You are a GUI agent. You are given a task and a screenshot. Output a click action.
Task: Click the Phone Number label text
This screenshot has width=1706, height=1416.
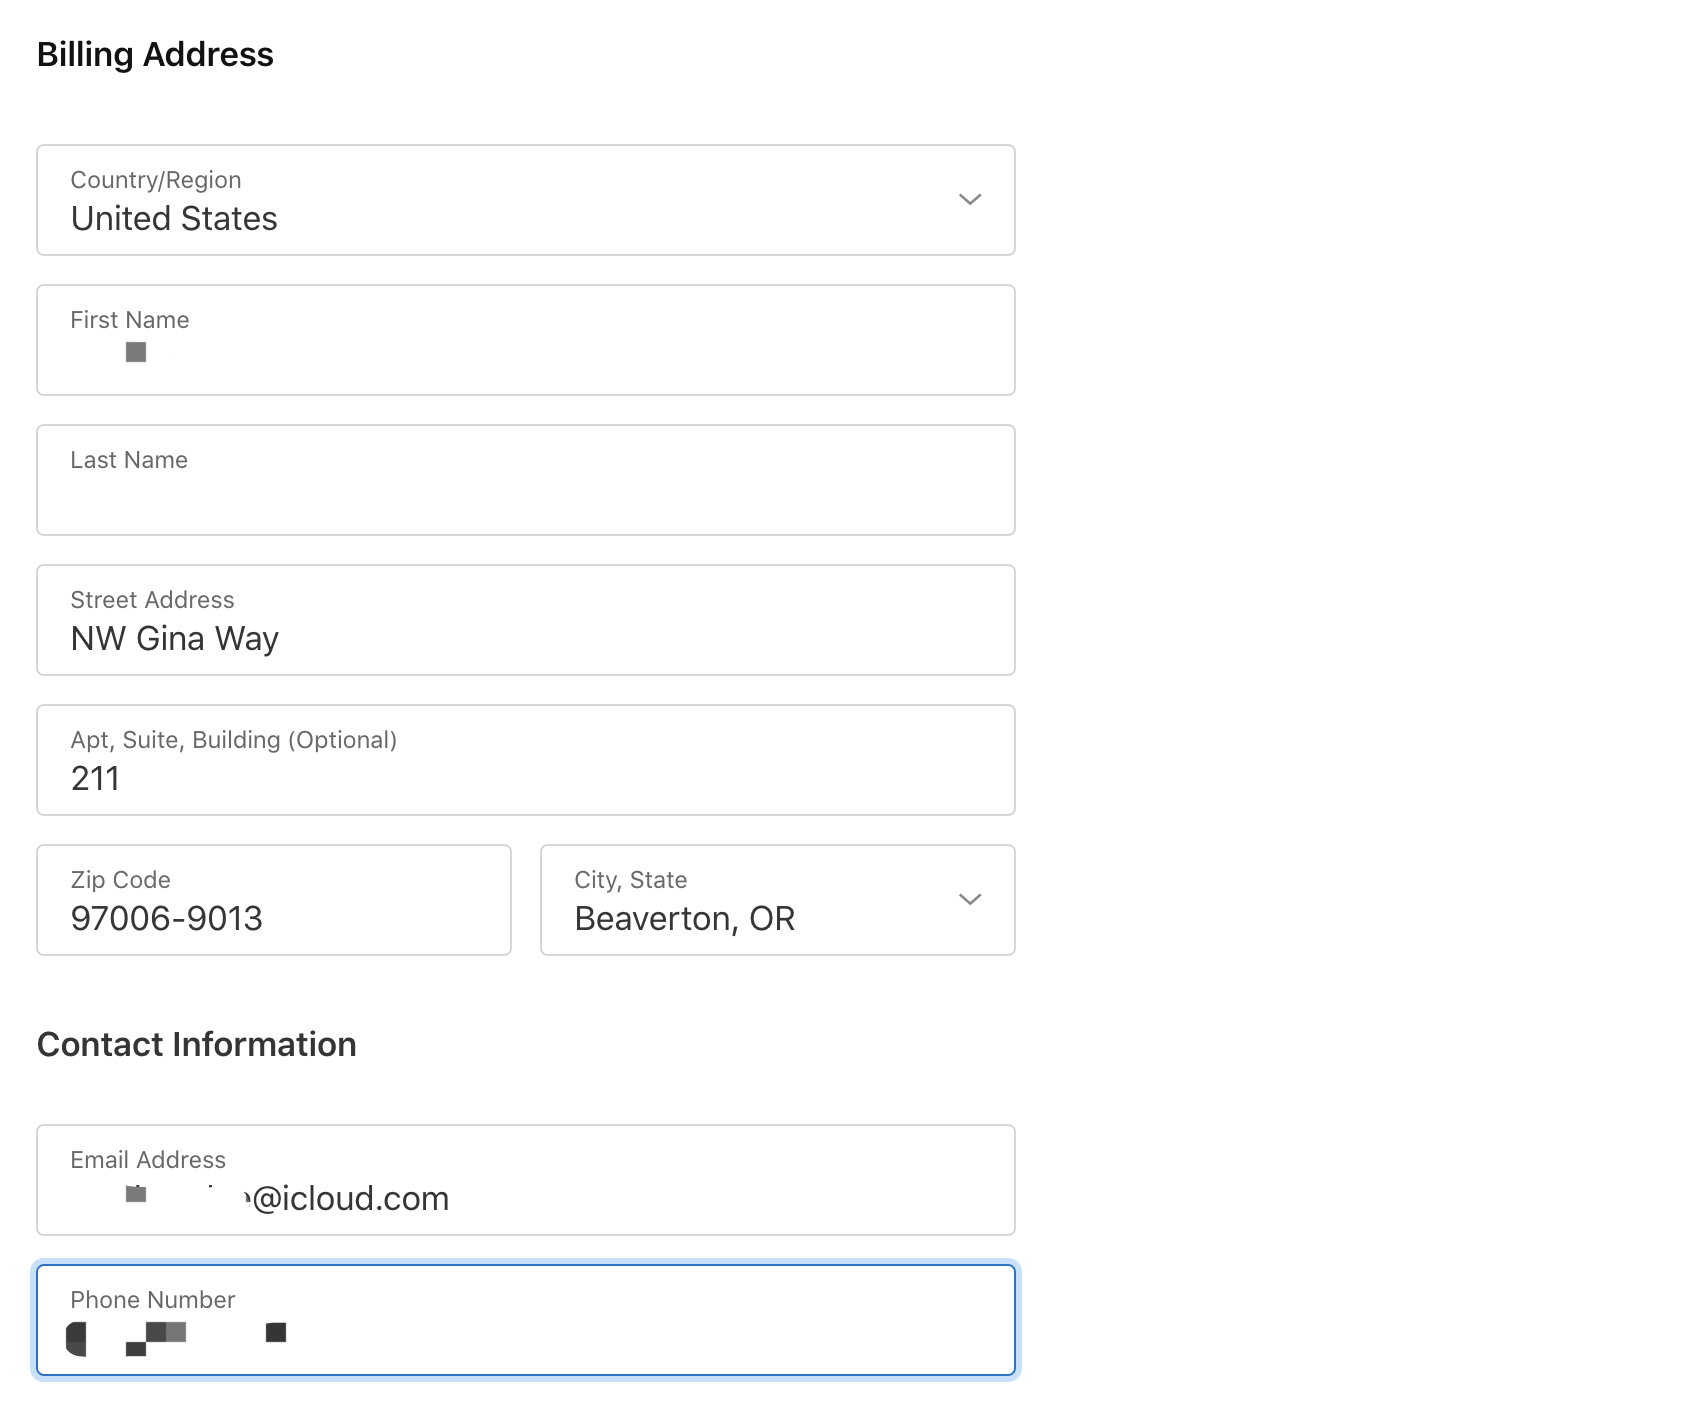(152, 1300)
